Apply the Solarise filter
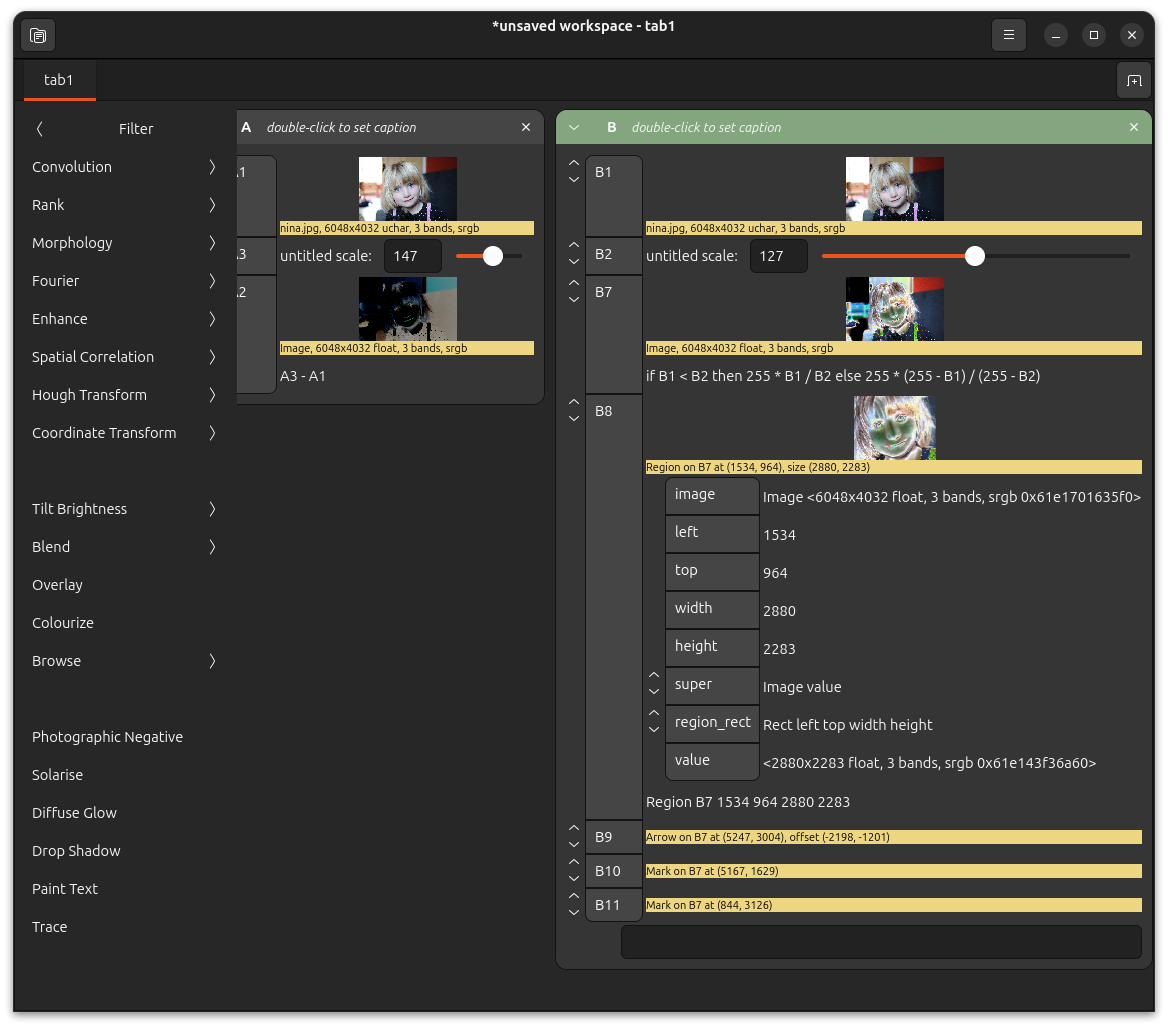The width and height of the screenshot is (1168, 1028). 124,775
